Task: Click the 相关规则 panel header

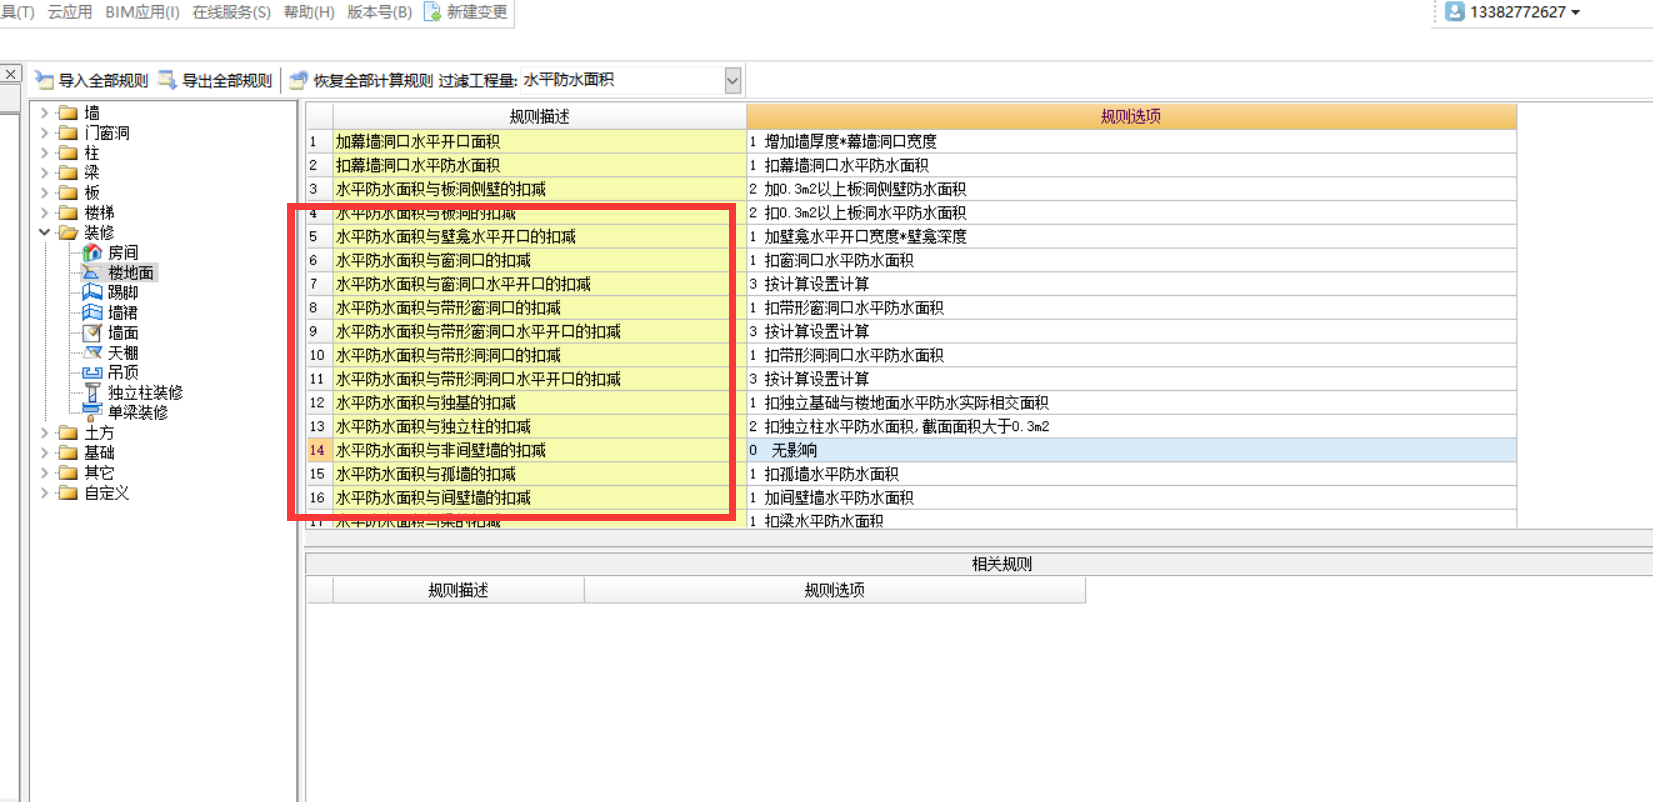Action: 1001,564
